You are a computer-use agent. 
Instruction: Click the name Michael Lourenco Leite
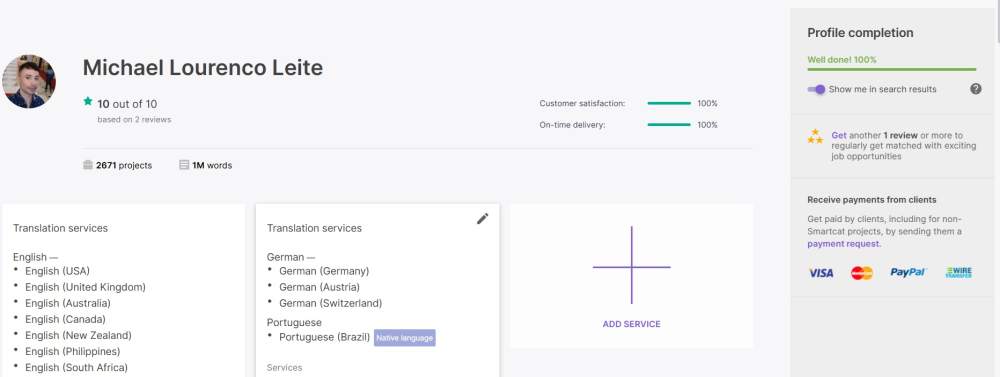(x=203, y=67)
